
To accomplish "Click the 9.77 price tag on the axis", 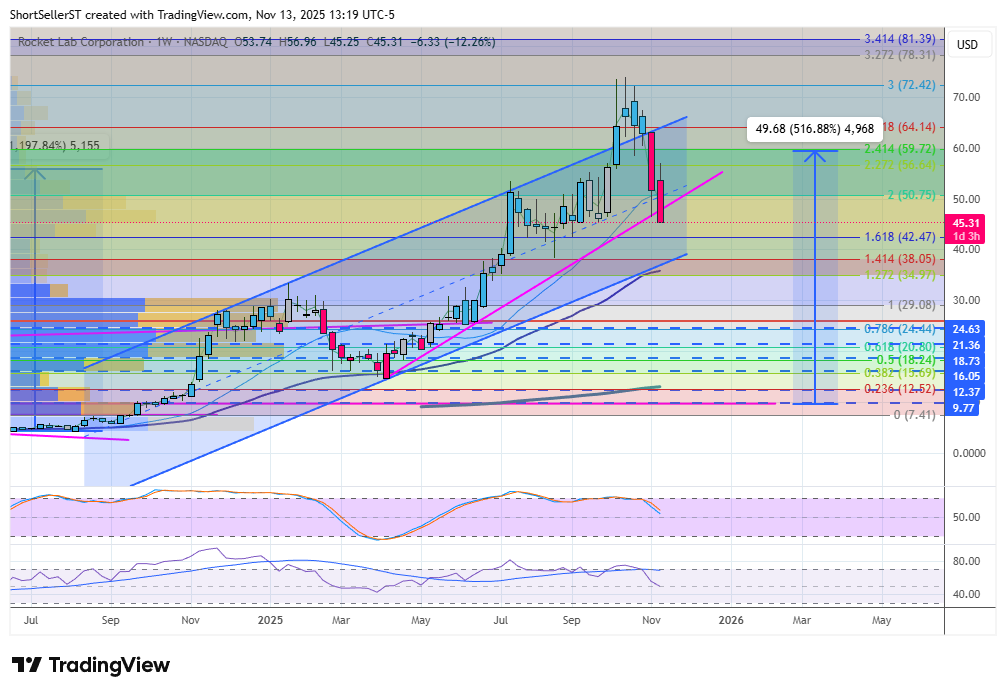I will [x=963, y=409].
